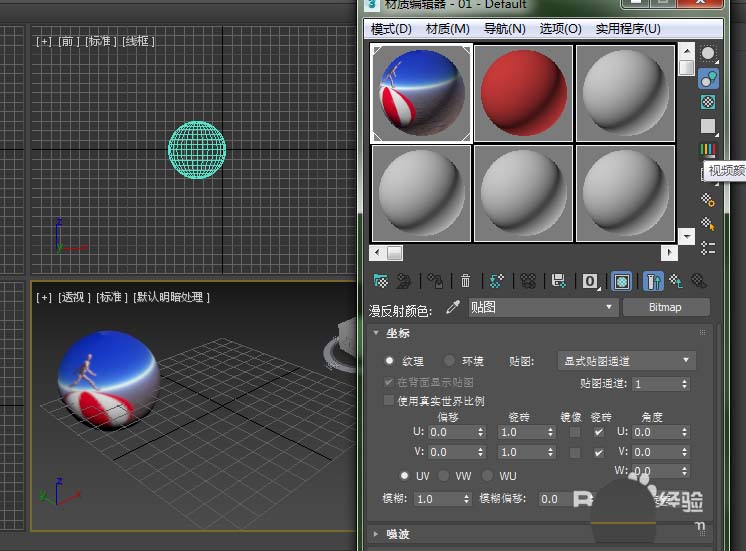Click the 模糊 value input field
The height and width of the screenshot is (551, 746).
click(x=434, y=498)
